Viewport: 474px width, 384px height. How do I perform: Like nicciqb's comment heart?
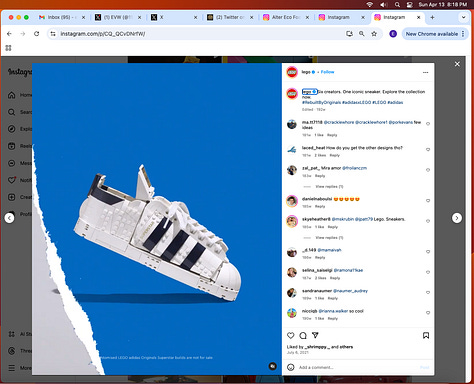[x=428, y=313]
